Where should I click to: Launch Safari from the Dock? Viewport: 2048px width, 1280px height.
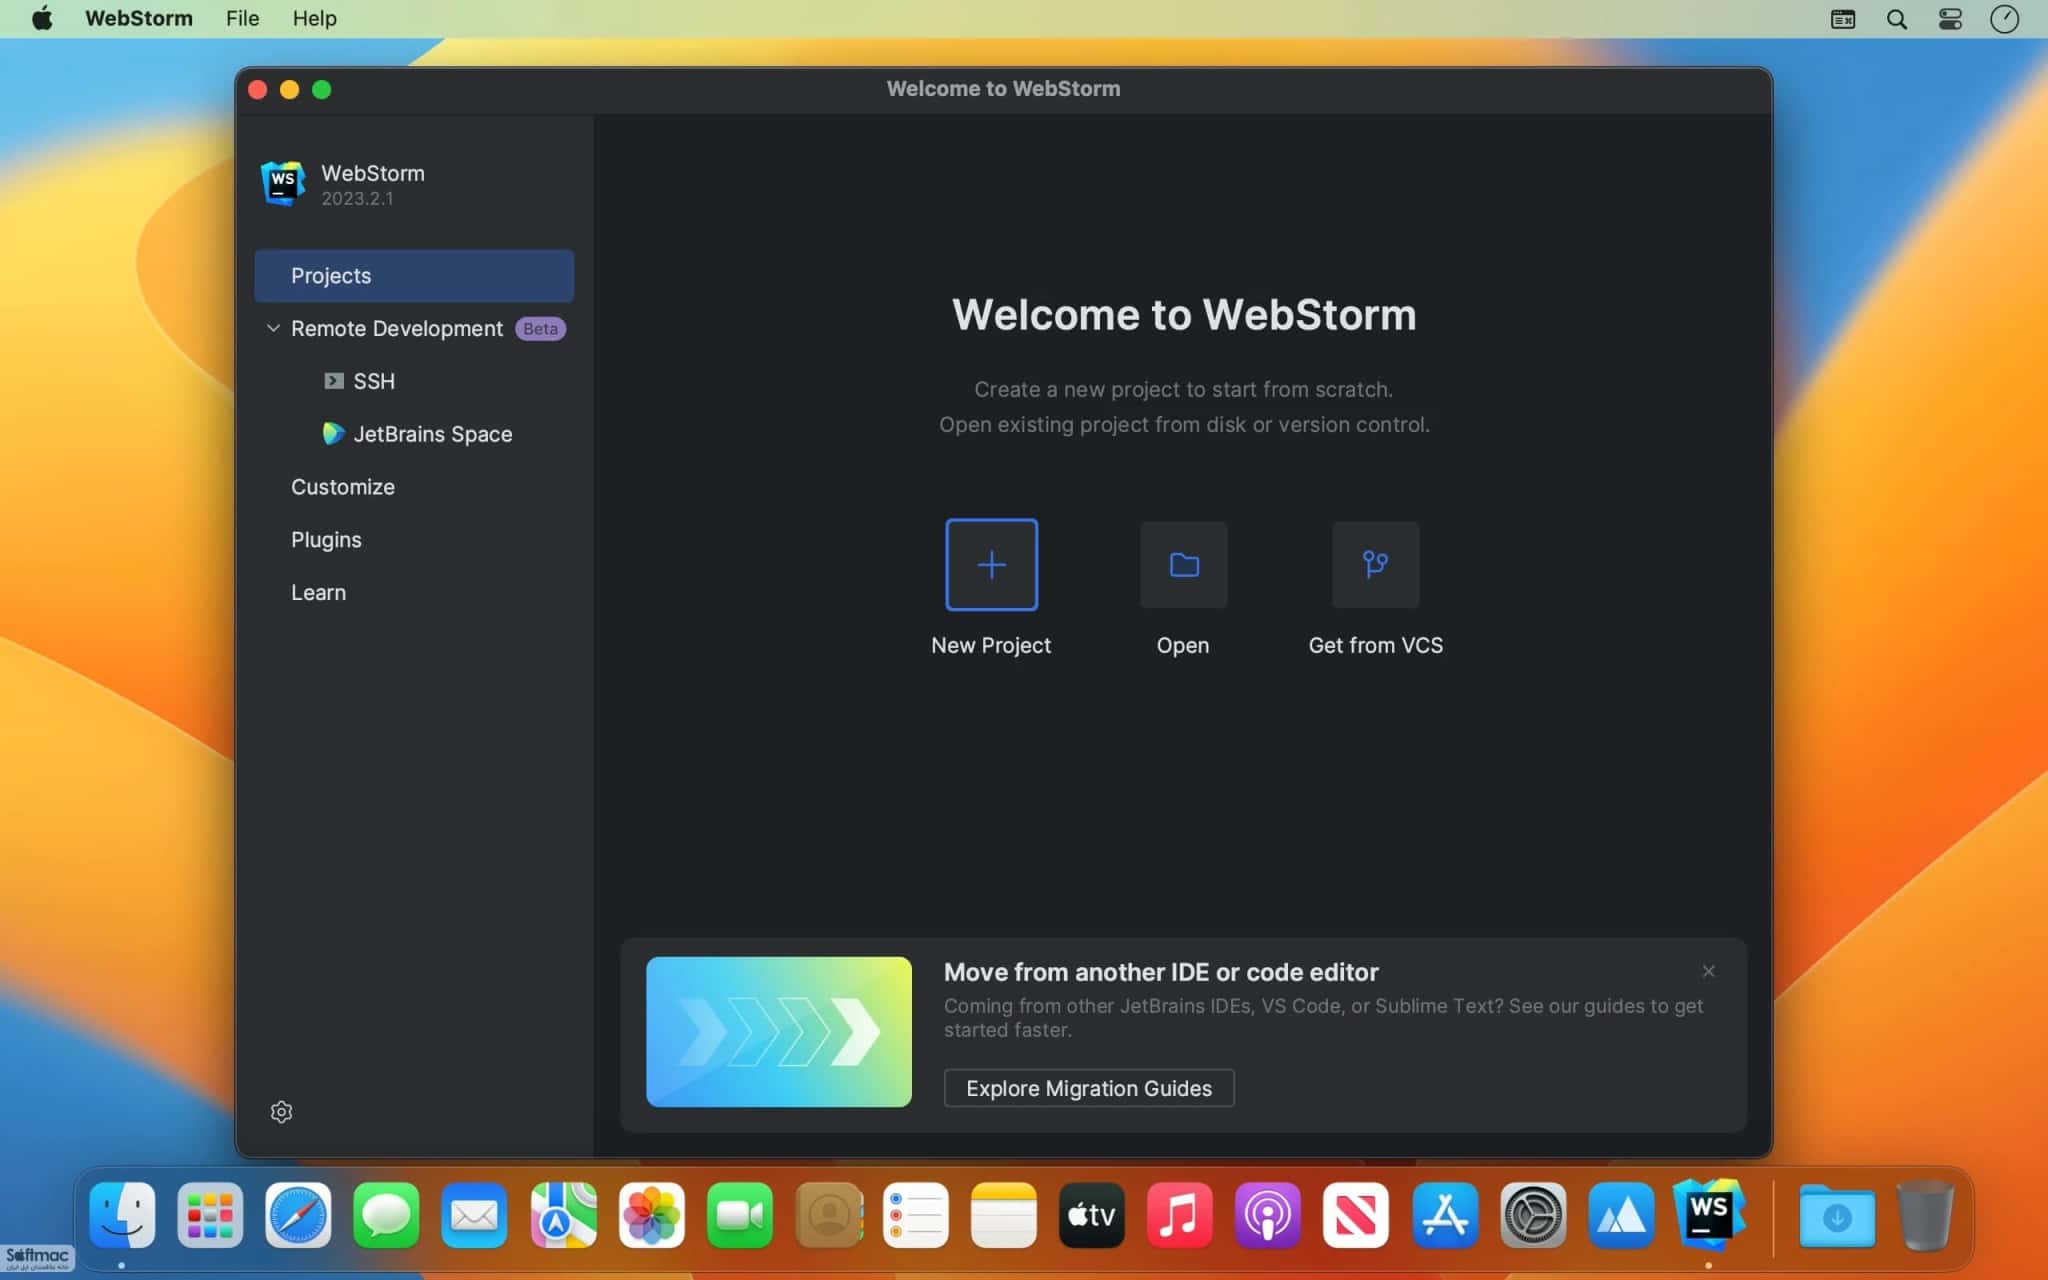pos(298,1215)
